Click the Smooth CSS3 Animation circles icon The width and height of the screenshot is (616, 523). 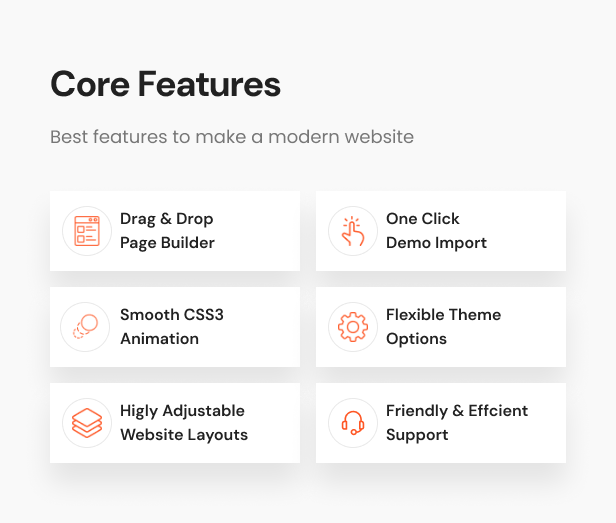pyautogui.click(x=87, y=327)
